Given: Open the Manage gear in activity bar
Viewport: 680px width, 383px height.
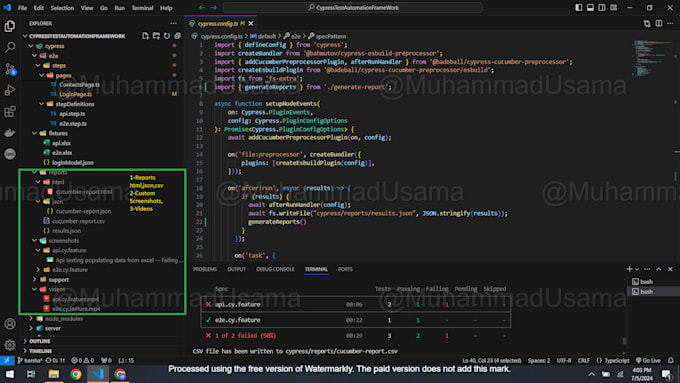Looking at the screenshot, I should tap(10, 345).
